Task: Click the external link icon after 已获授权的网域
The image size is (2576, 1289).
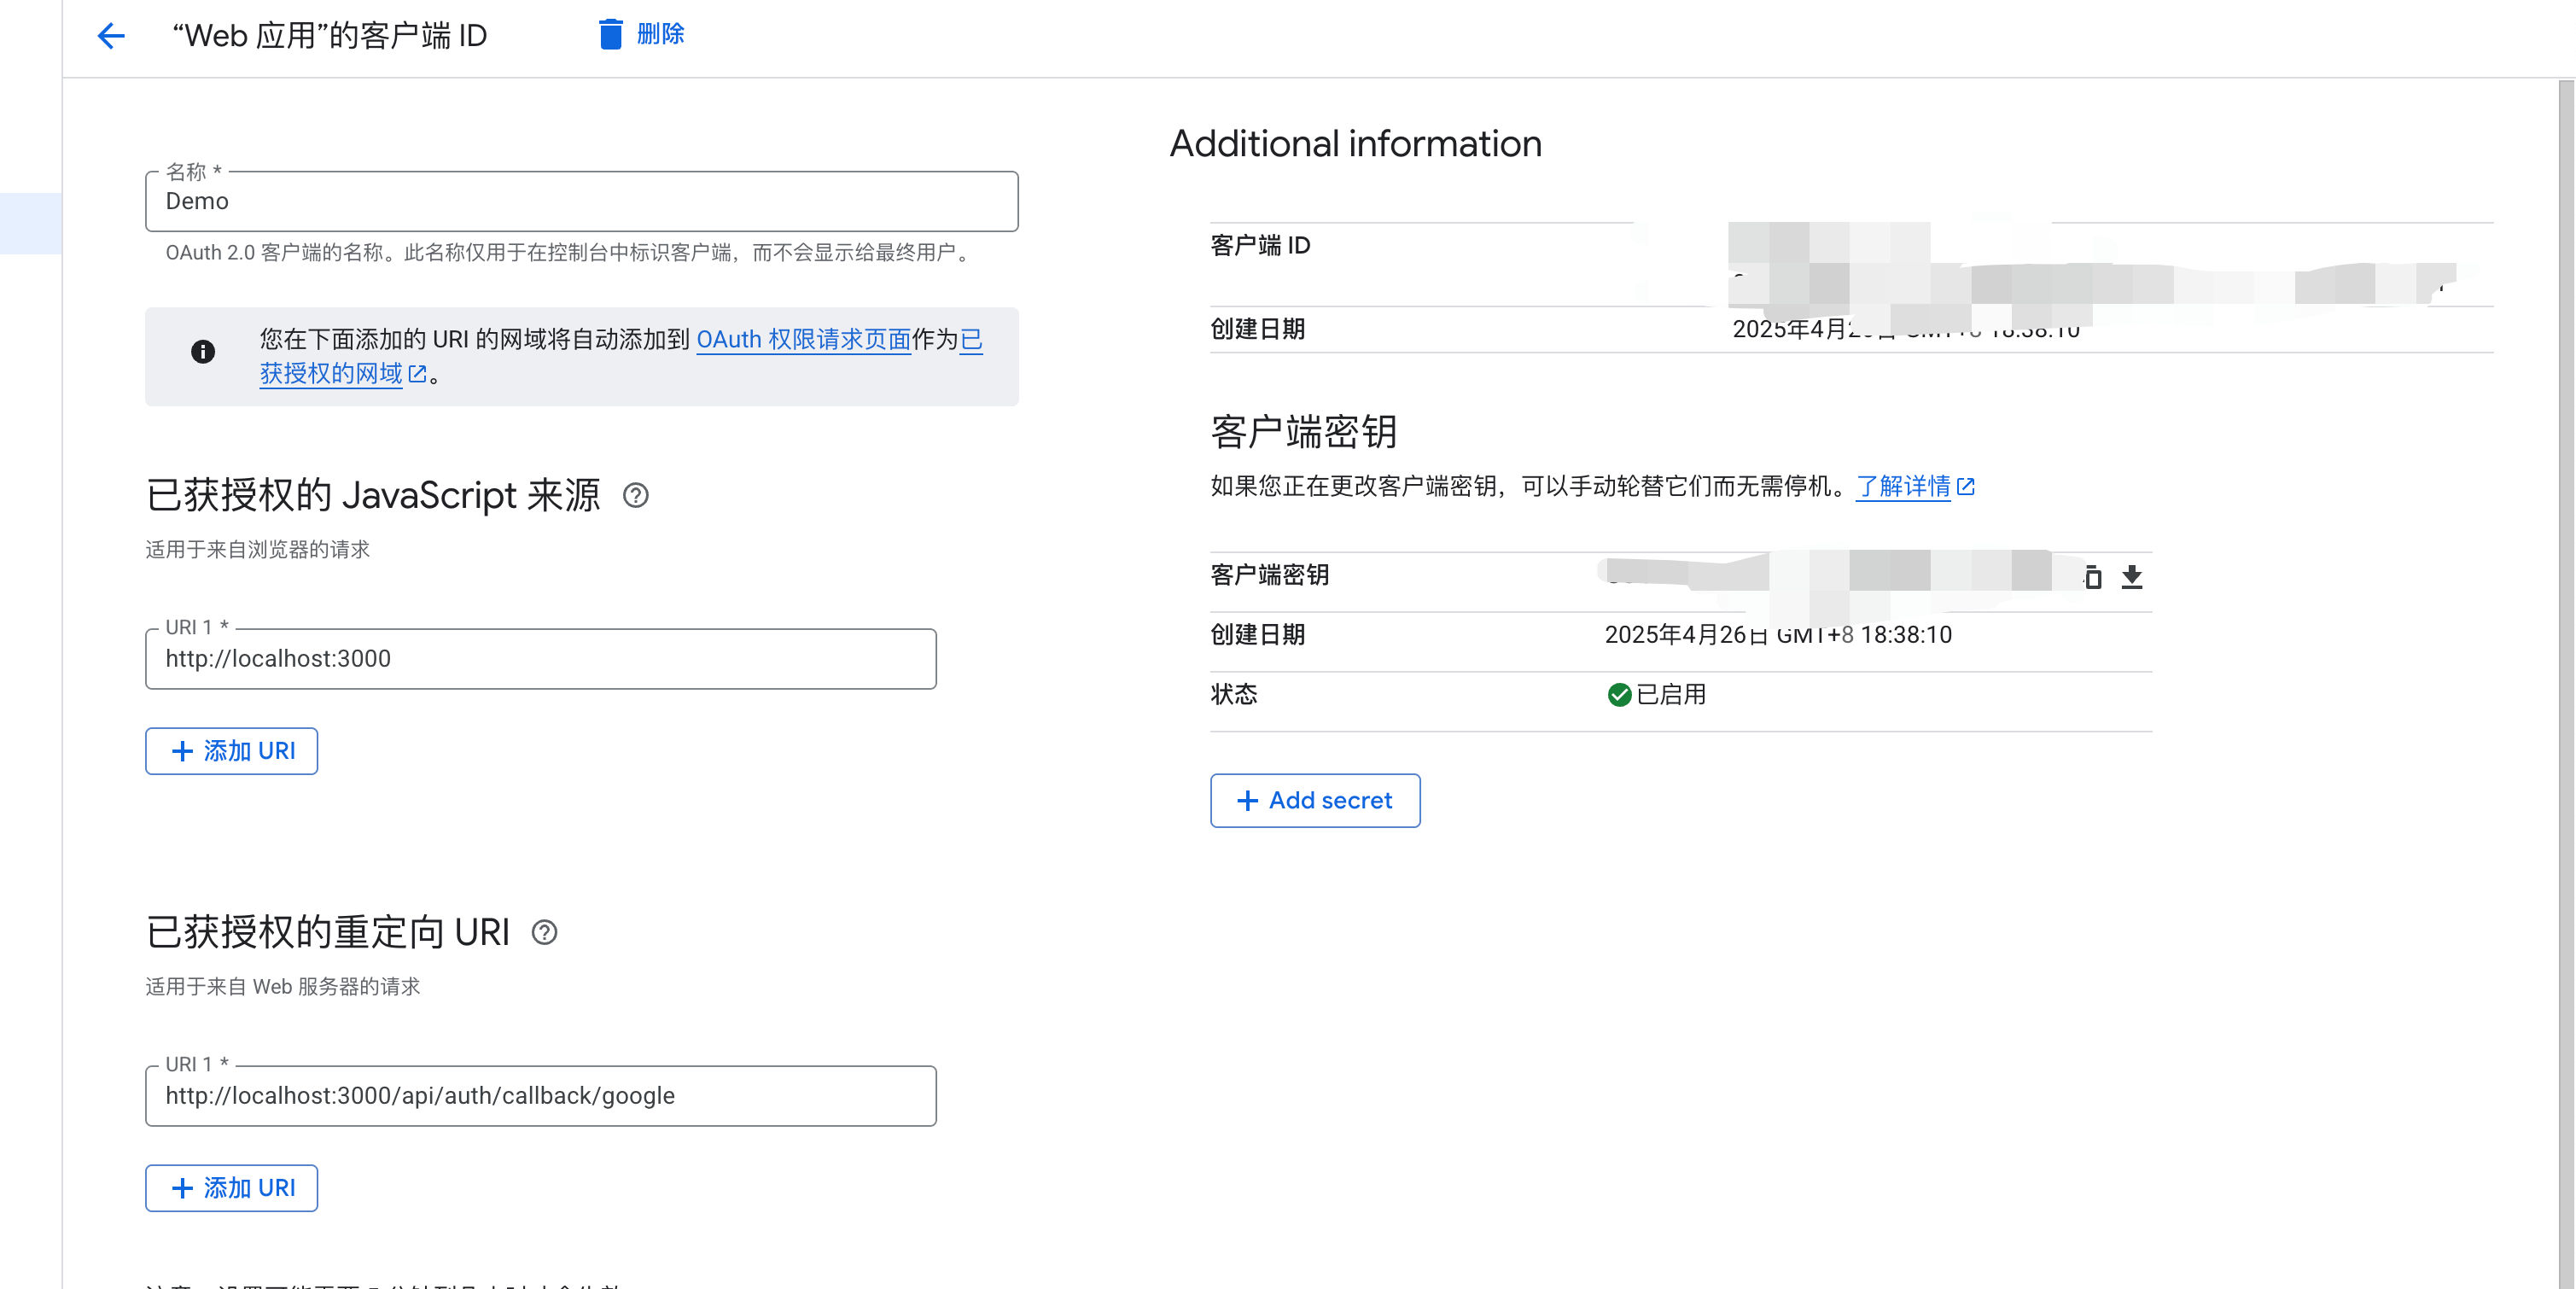Action: (418, 375)
